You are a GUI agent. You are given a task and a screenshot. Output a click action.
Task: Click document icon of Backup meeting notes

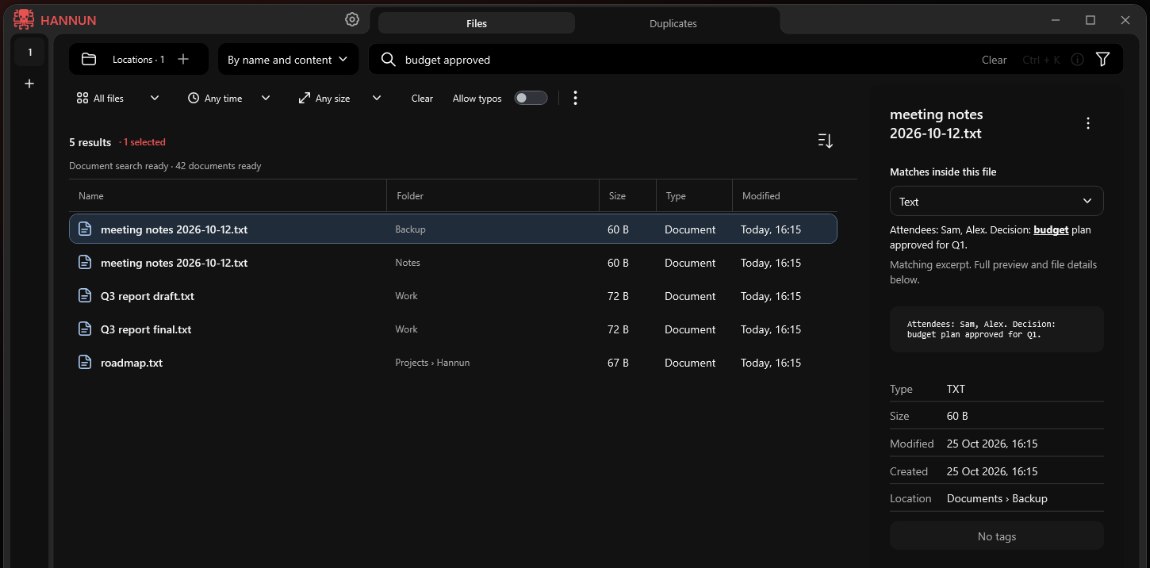pyautogui.click(x=85, y=229)
